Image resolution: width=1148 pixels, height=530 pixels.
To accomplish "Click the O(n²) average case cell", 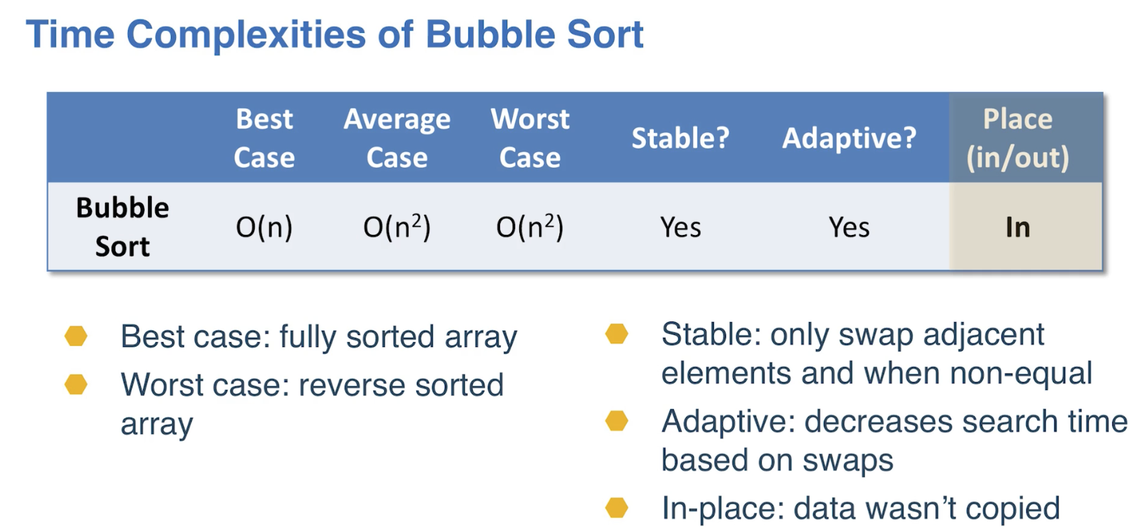I will 397,228.
